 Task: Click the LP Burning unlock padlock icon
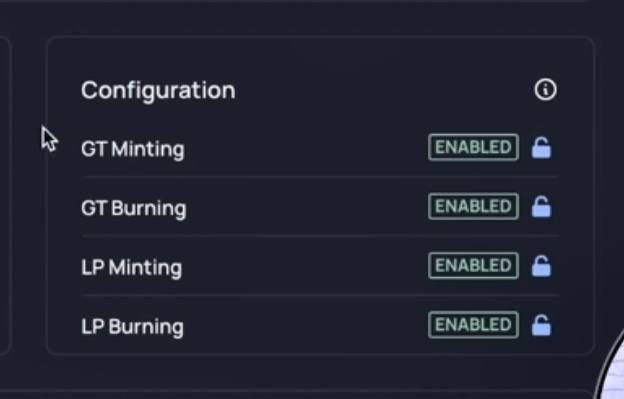point(541,325)
